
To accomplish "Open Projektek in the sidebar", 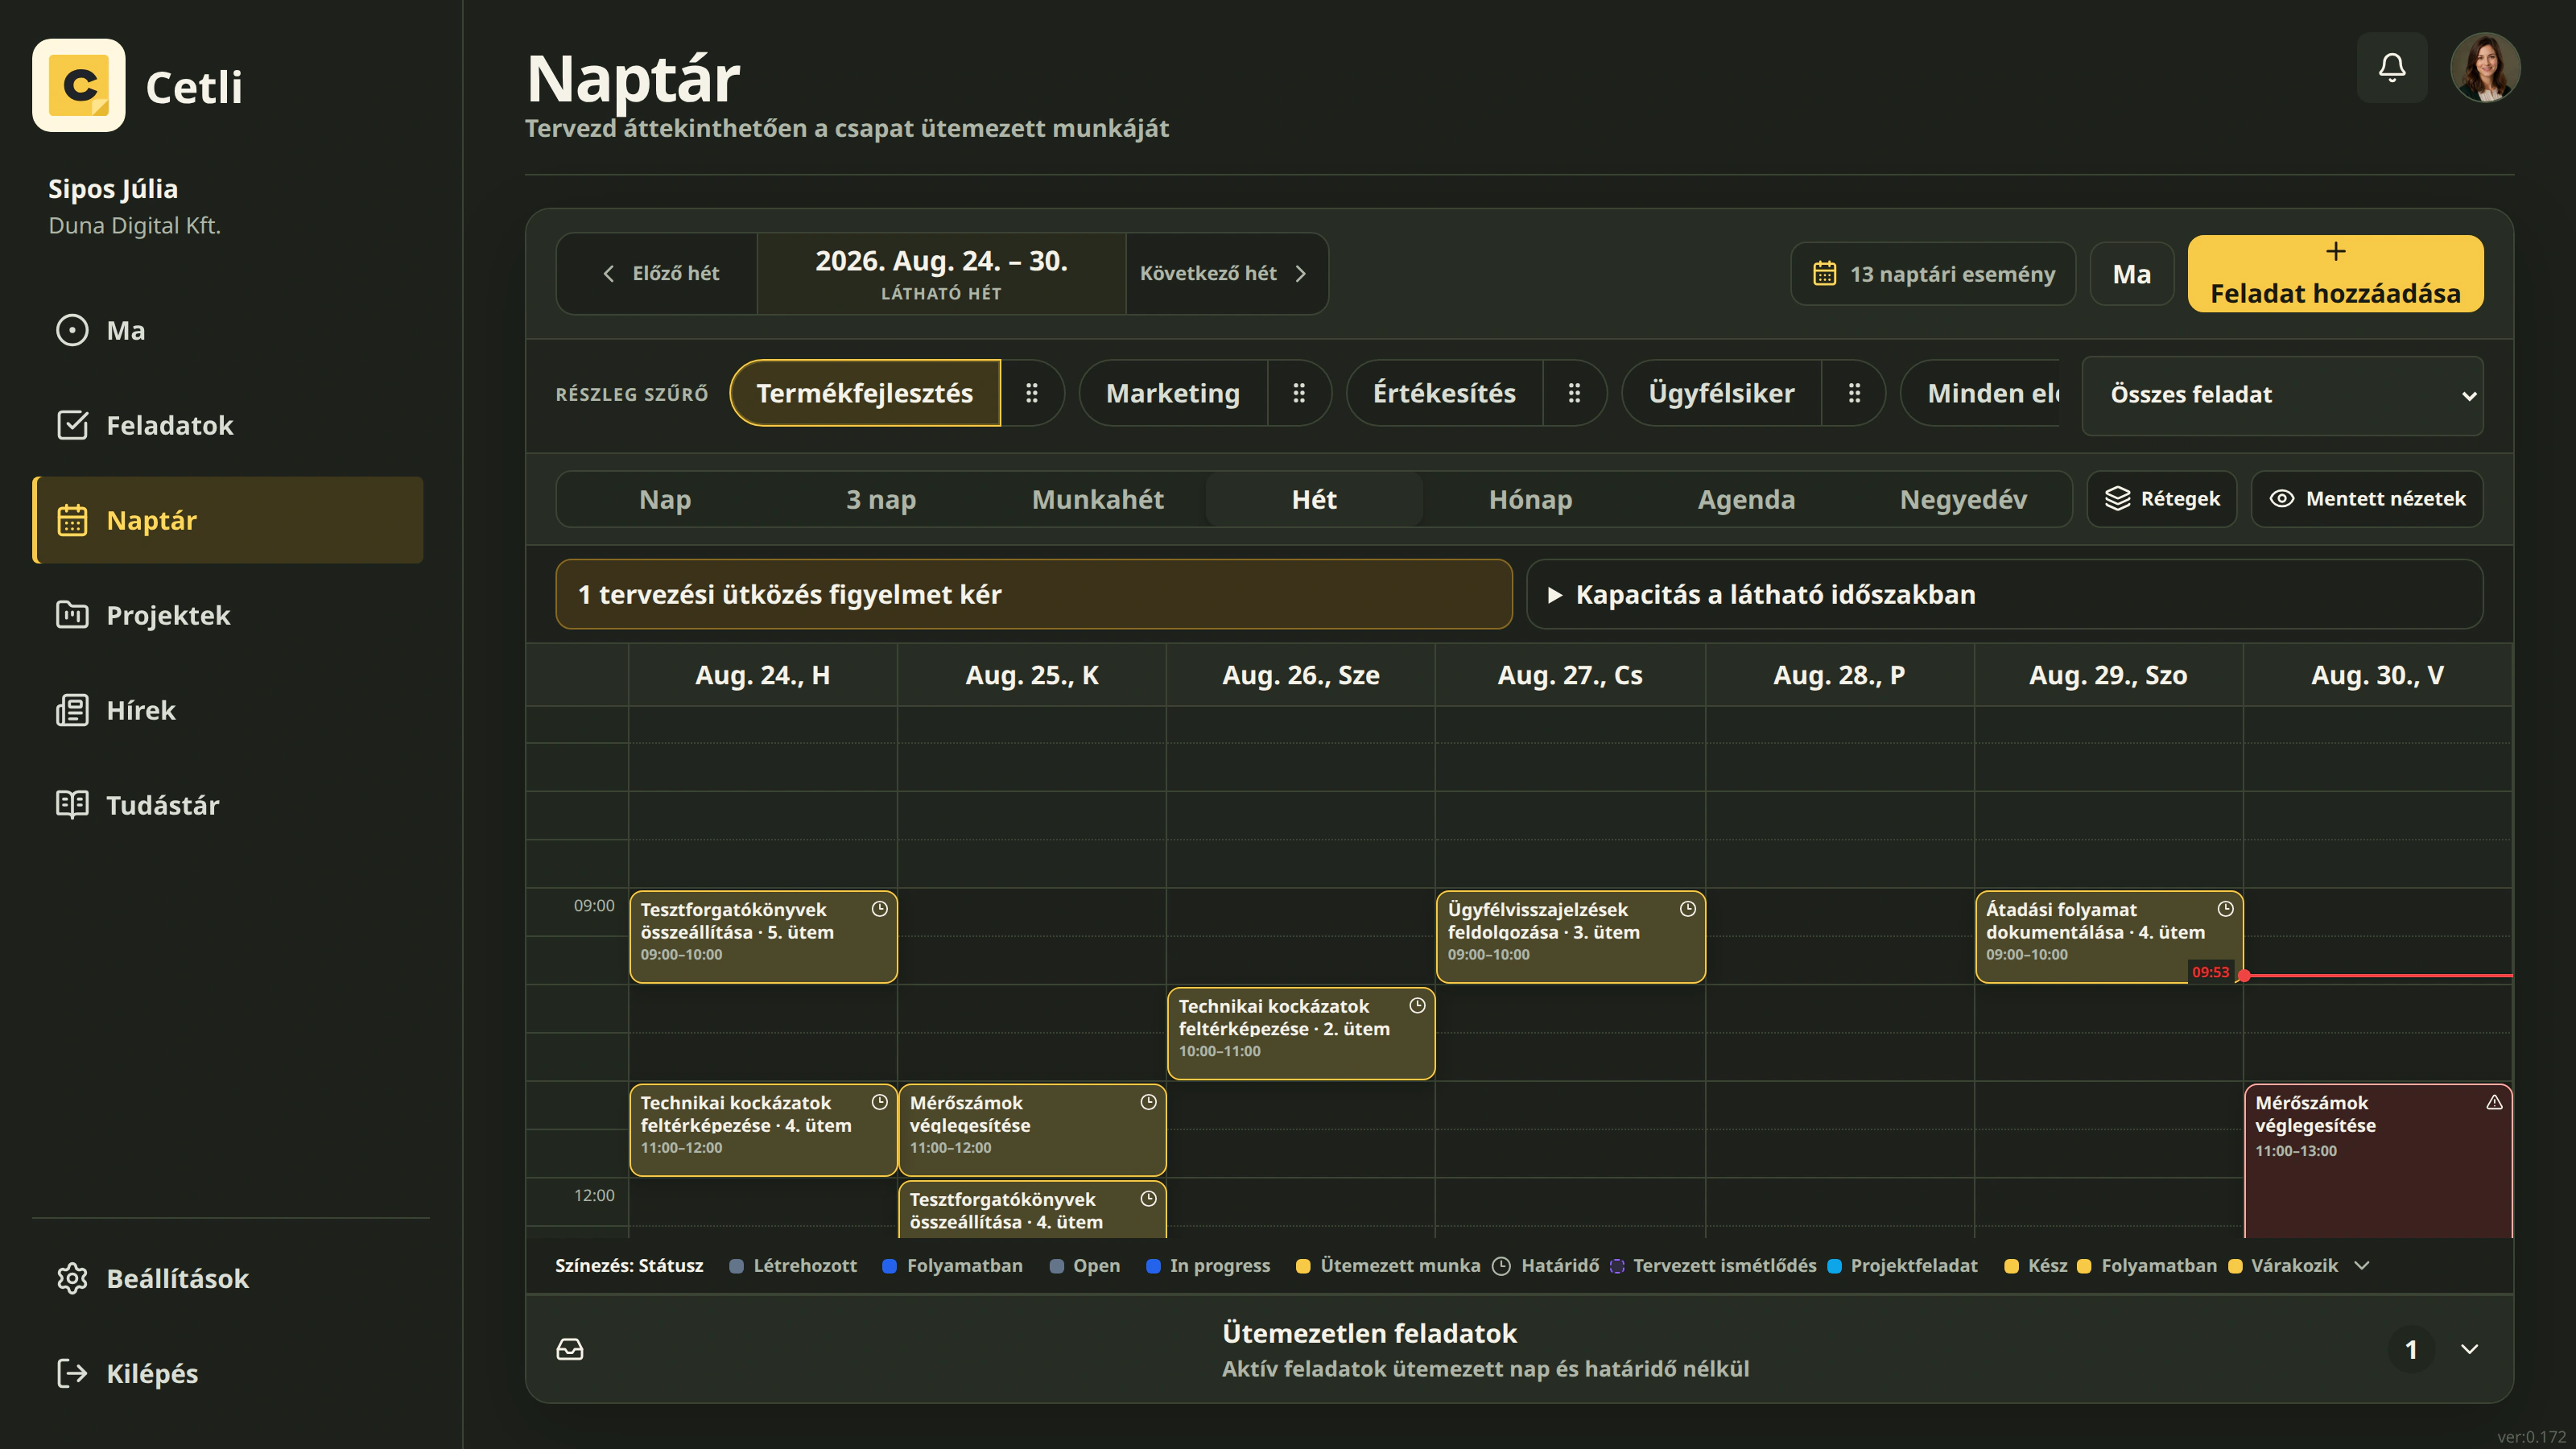I will coord(228,615).
